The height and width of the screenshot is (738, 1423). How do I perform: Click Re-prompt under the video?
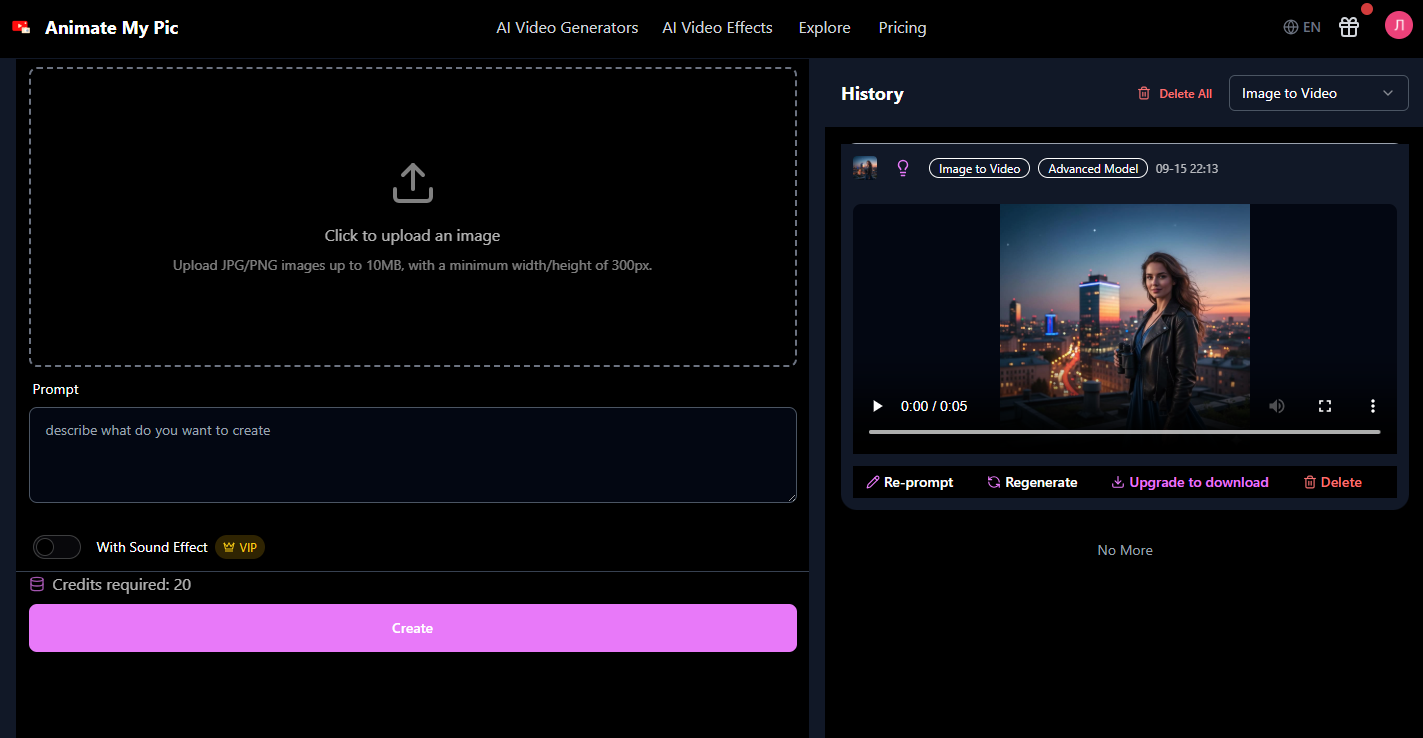pos(910,482)
